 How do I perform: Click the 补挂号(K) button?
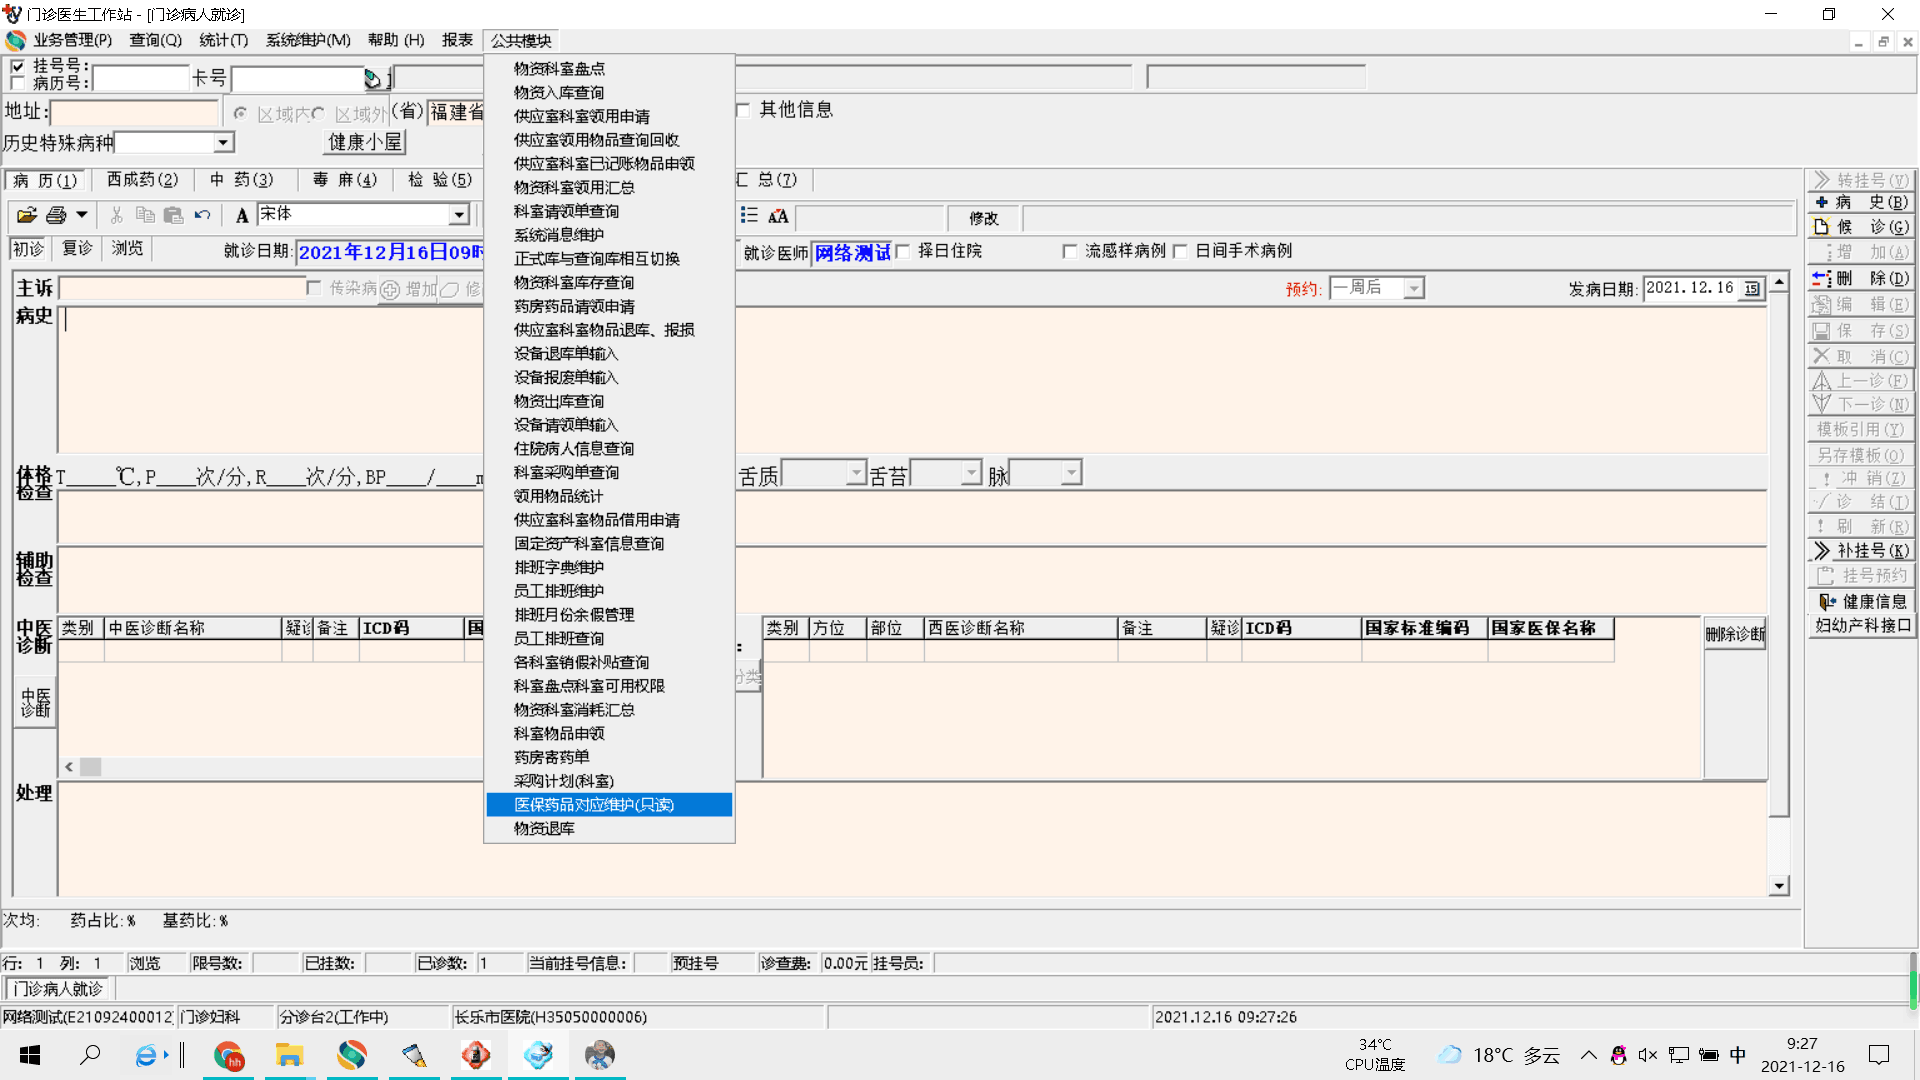[x=1862, y=551]
